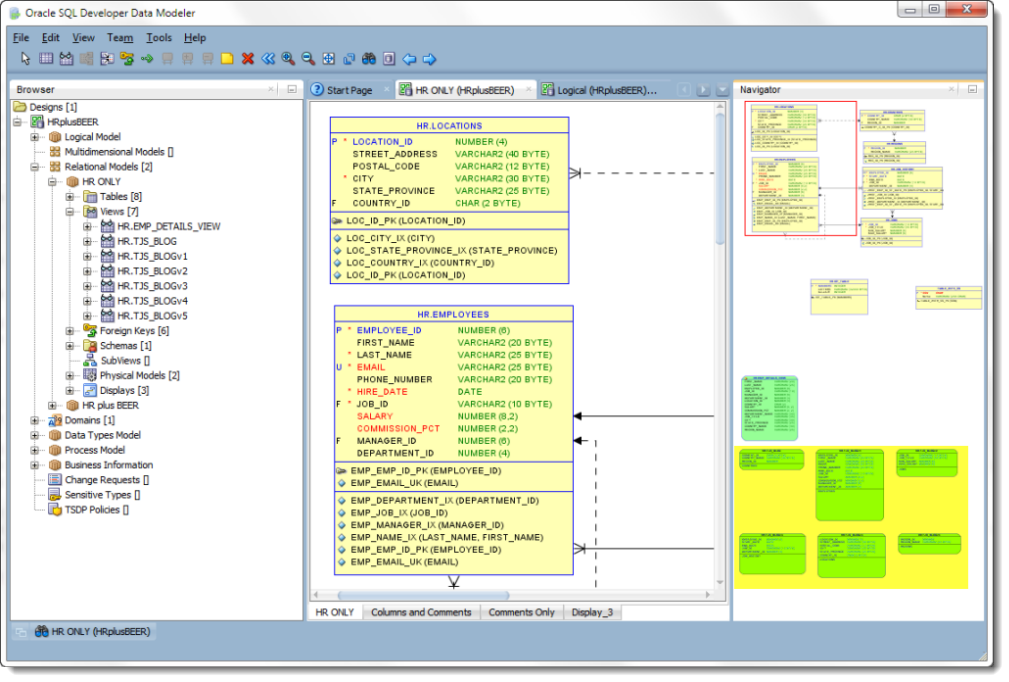This screenshot has width=1009, height=682.
Task: Click the blue back arrow icon
Action: pyautogui.click(x=409, y=59)
